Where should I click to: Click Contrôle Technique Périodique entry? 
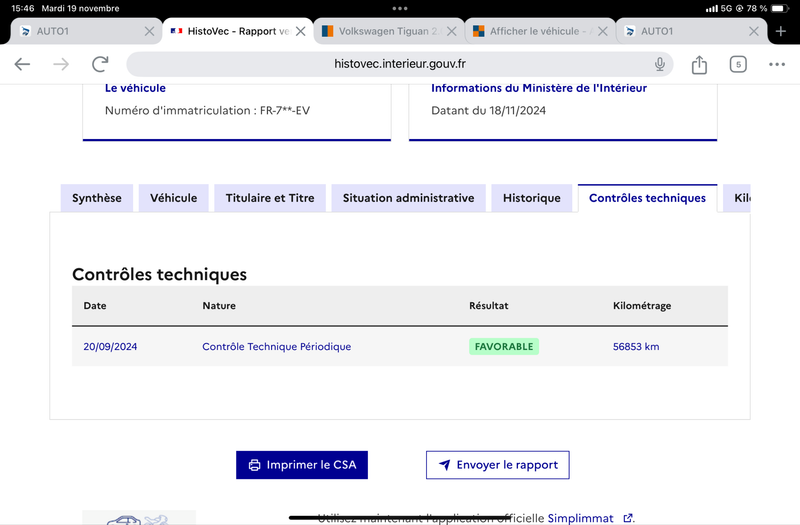277,346
